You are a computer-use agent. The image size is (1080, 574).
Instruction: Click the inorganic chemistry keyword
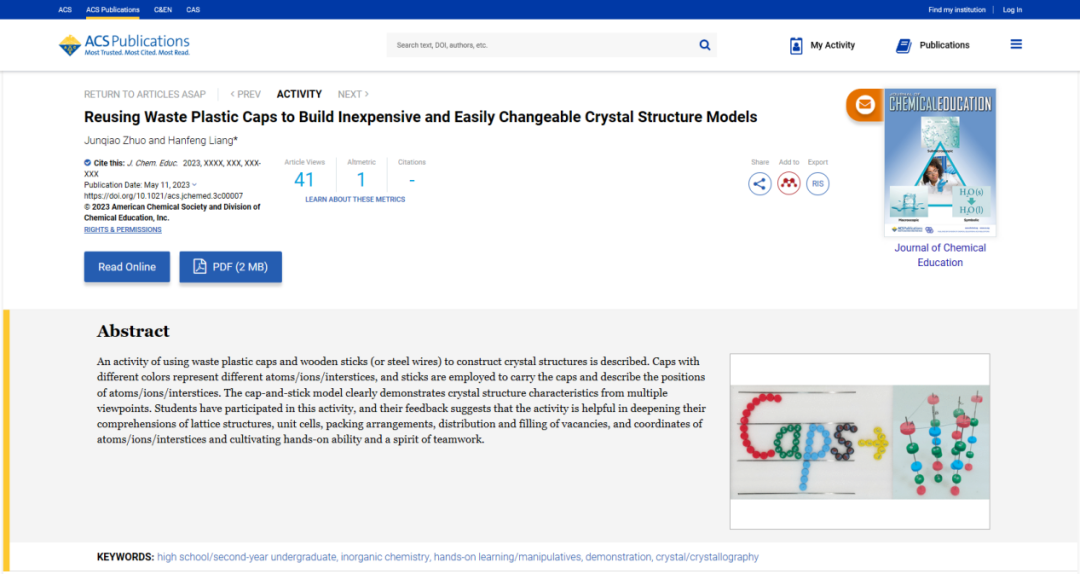click(x=385, y=557)
